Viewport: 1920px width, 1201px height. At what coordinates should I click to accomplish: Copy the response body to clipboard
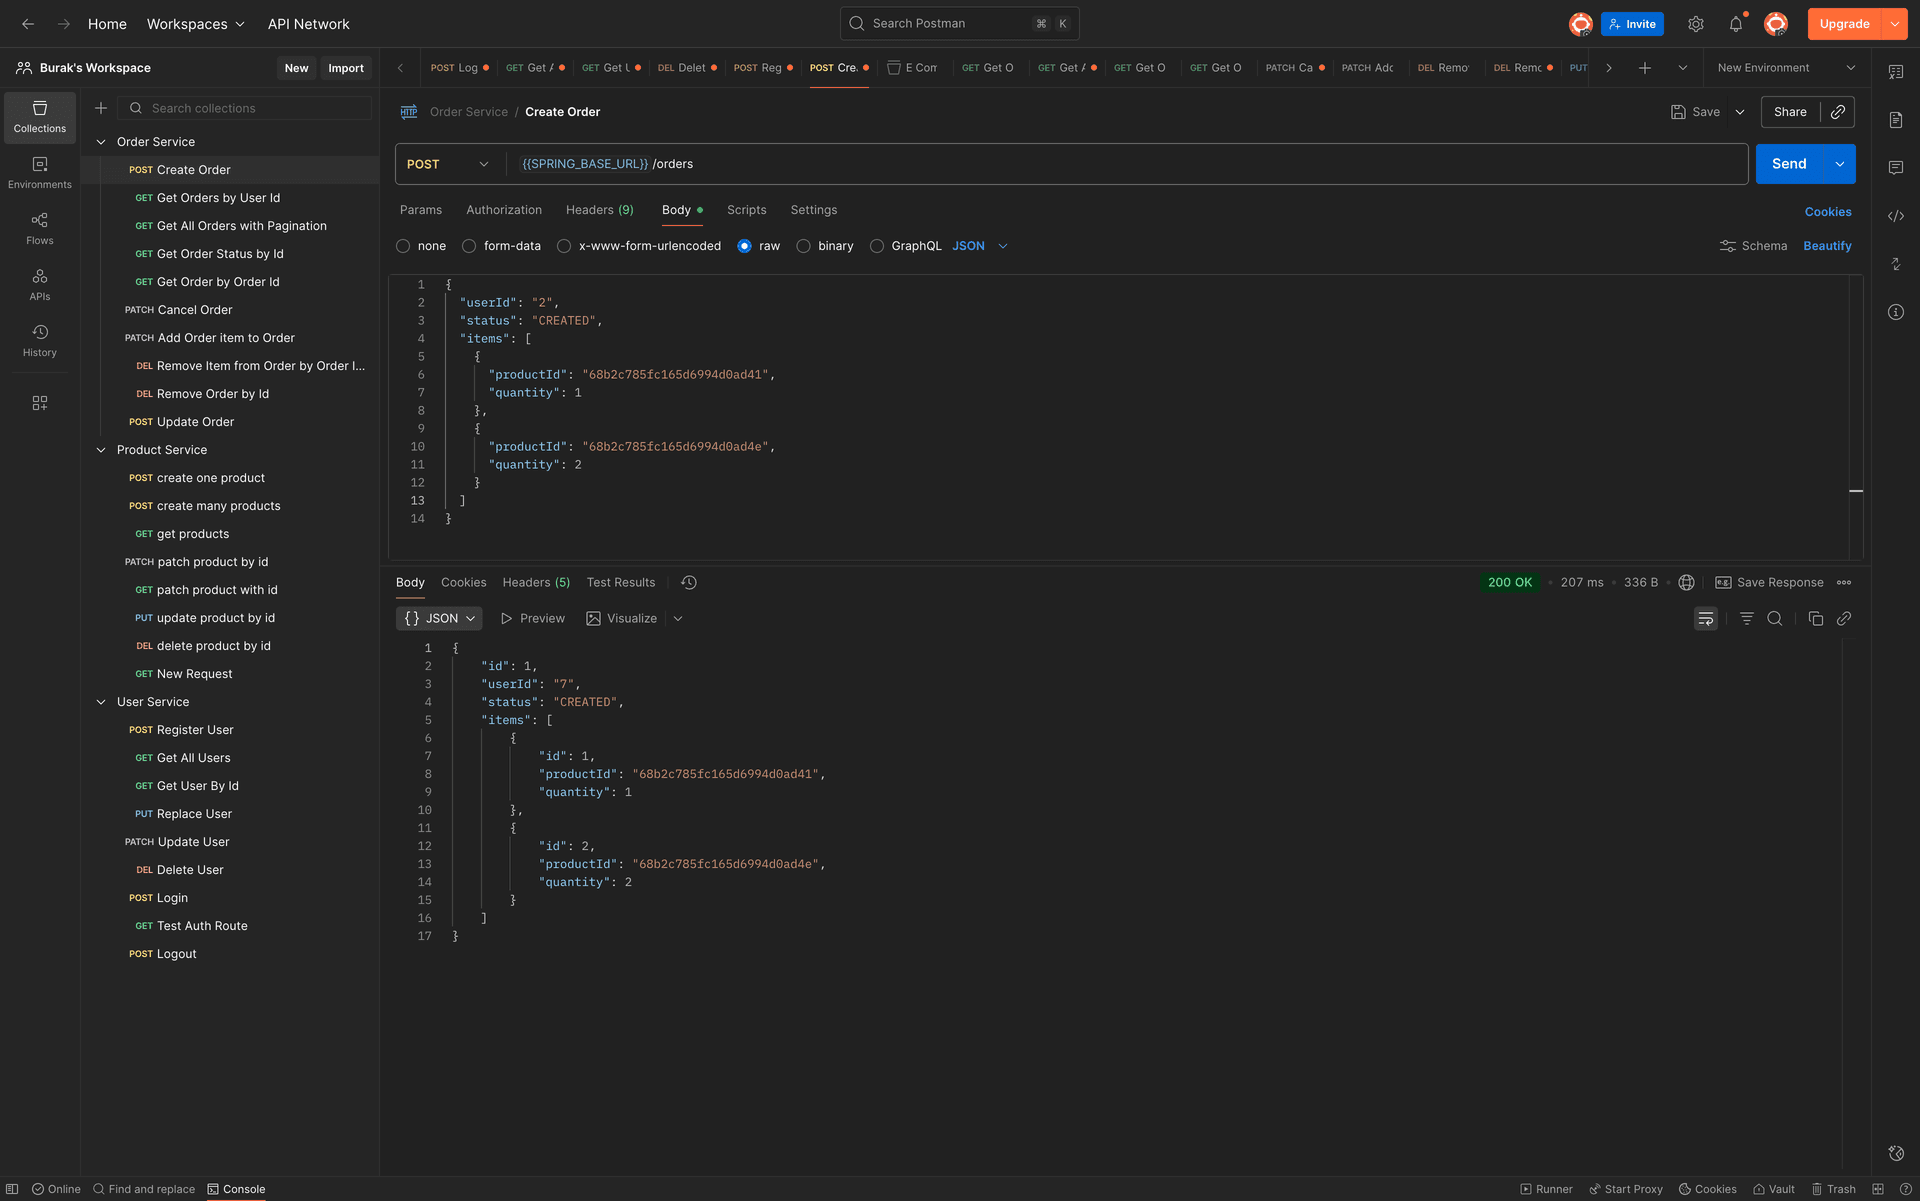(1815, 618)
